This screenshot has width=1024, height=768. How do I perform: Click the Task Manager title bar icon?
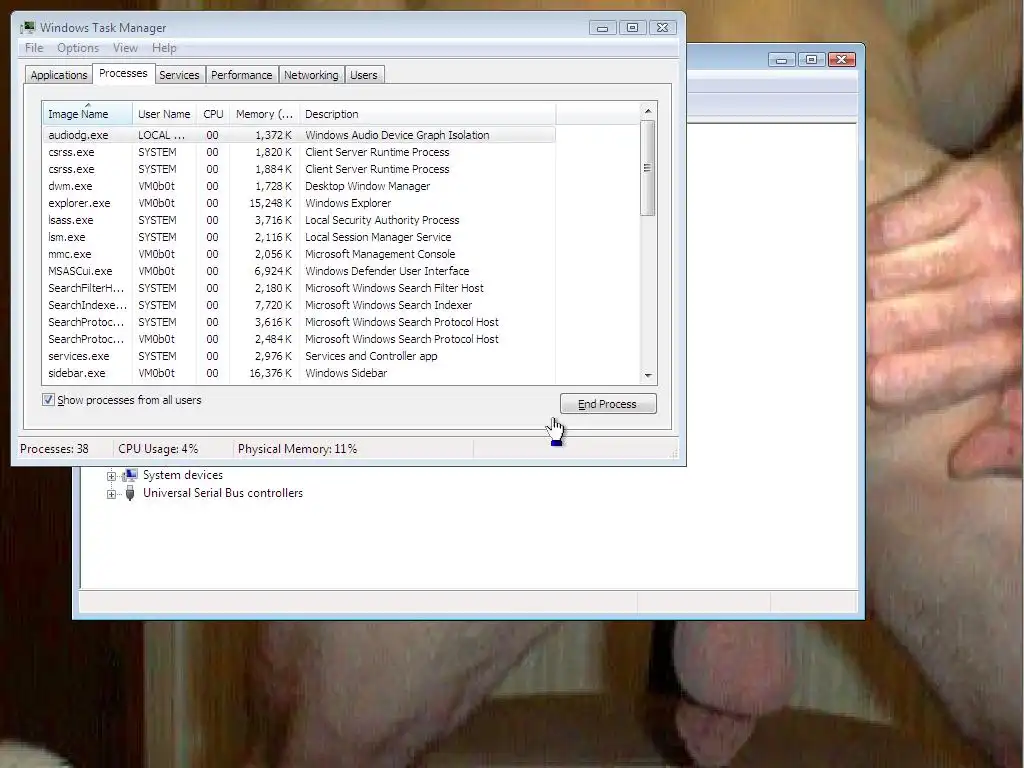[27, 27]
